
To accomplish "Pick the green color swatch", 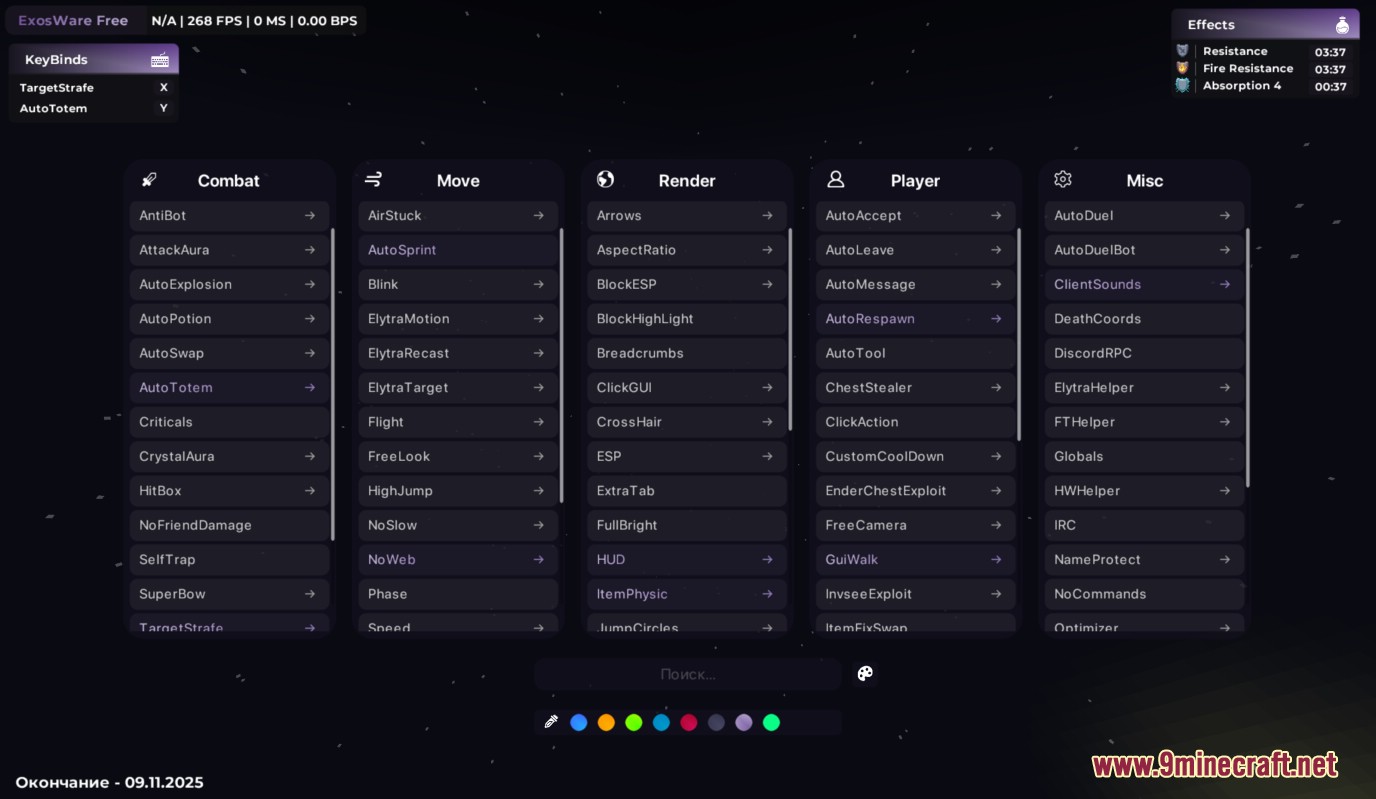I will click(x=634, y=722).
